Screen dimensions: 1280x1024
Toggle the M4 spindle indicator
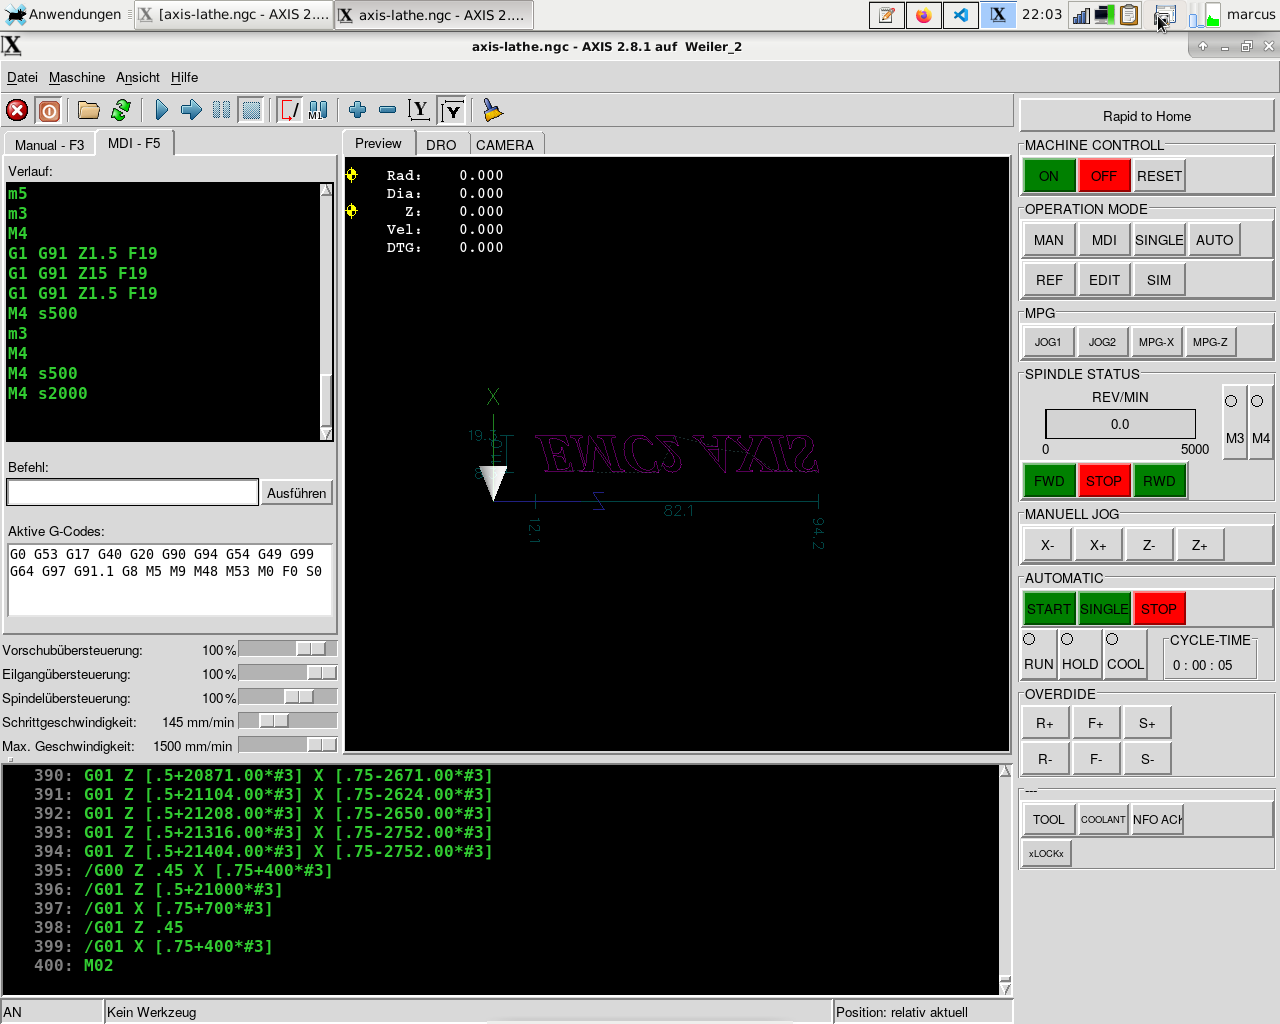point(1261,422)
